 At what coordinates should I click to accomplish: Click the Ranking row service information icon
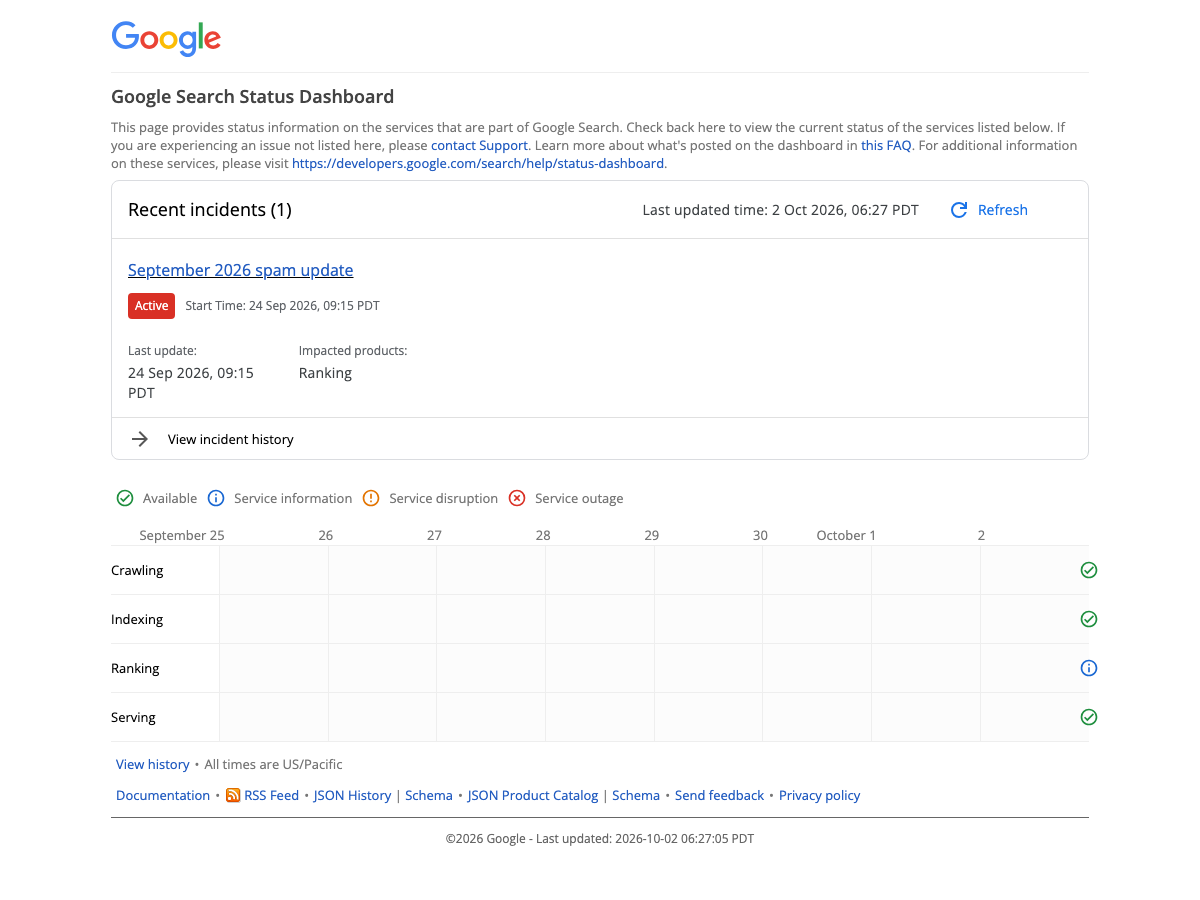click(x=1089, y=668)
